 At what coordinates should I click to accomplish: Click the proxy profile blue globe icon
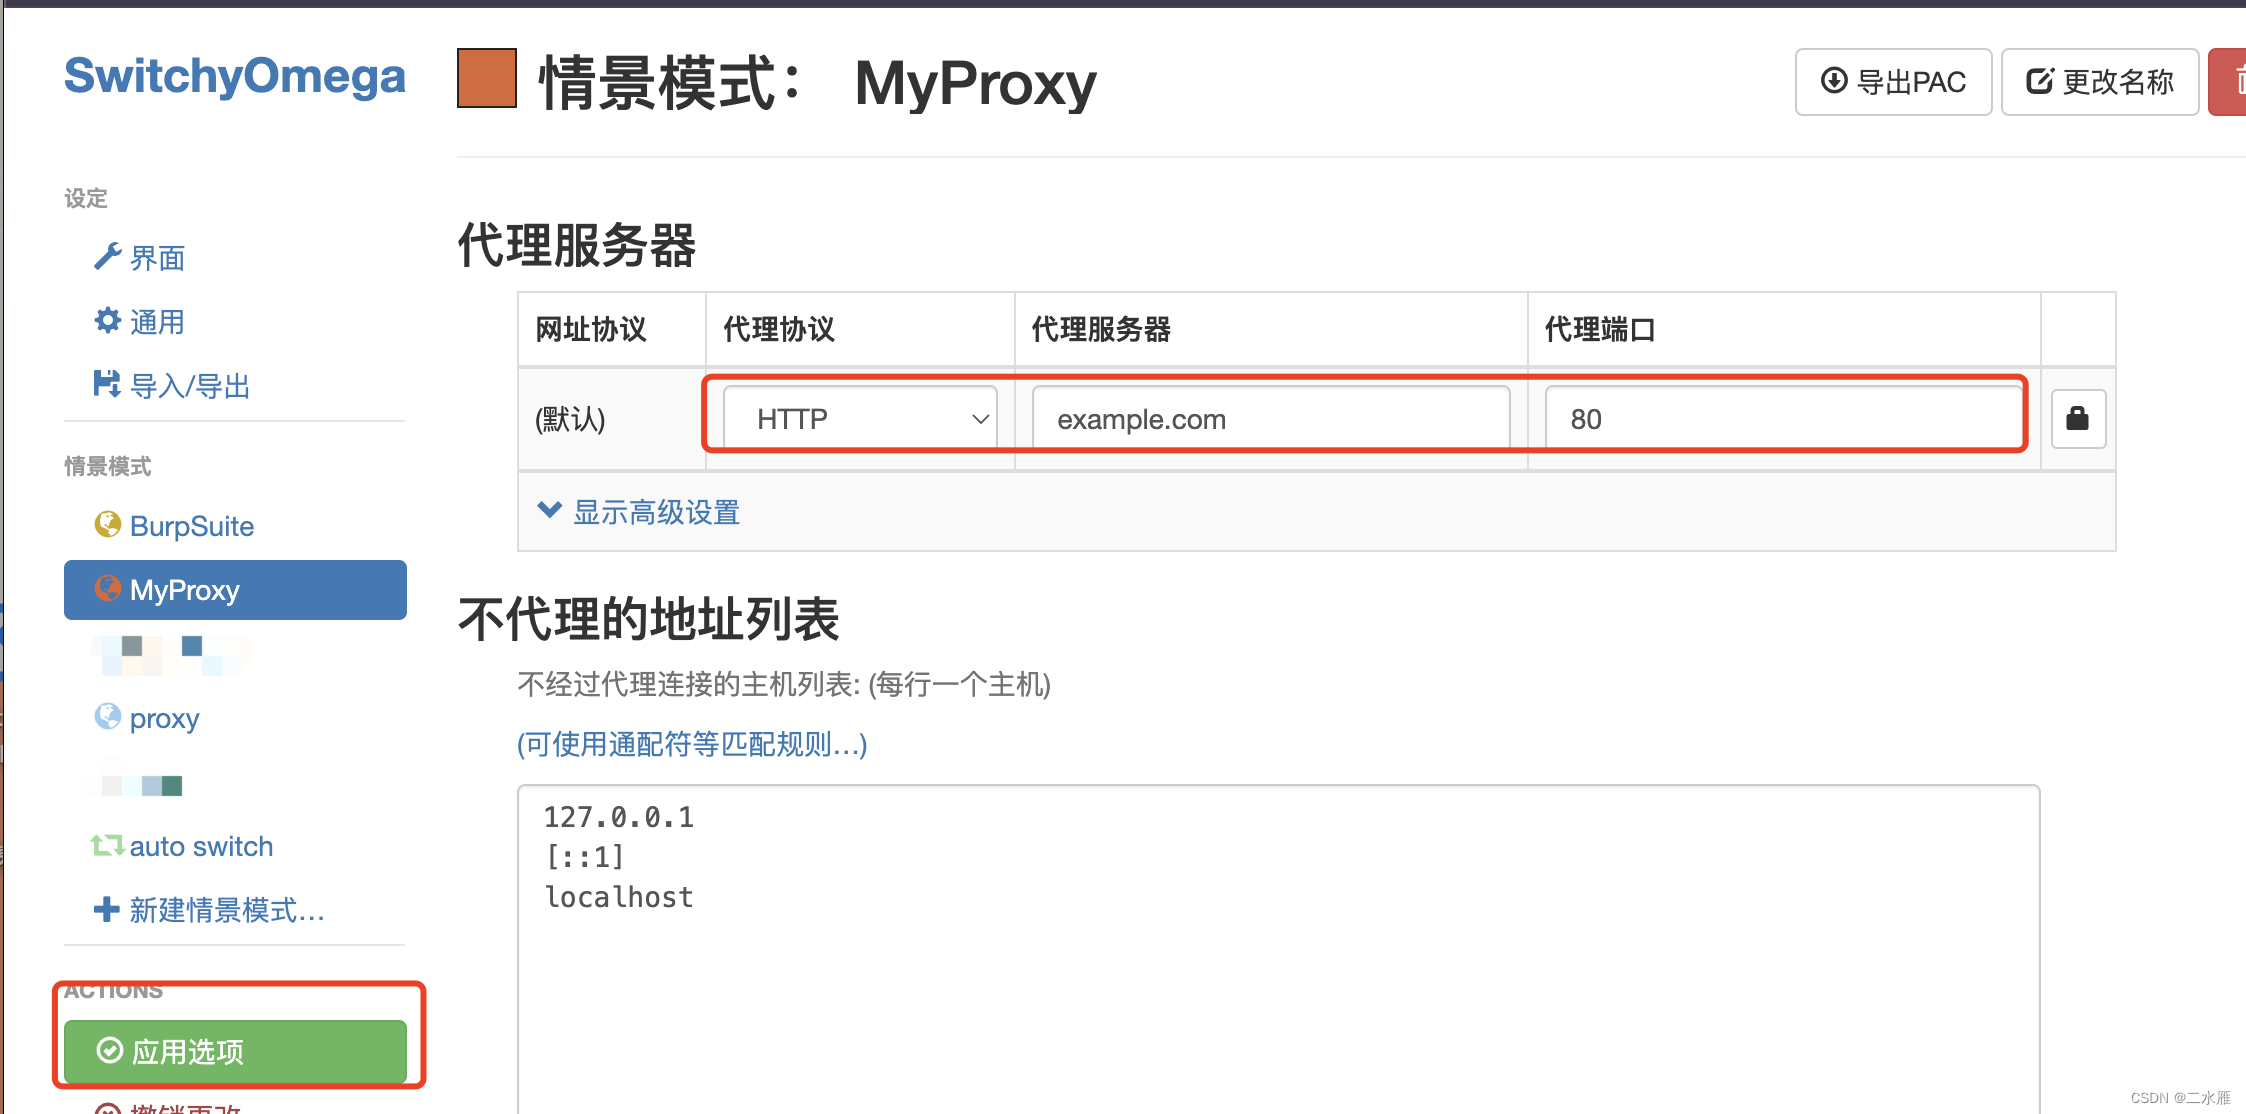[x=107, y=716]
